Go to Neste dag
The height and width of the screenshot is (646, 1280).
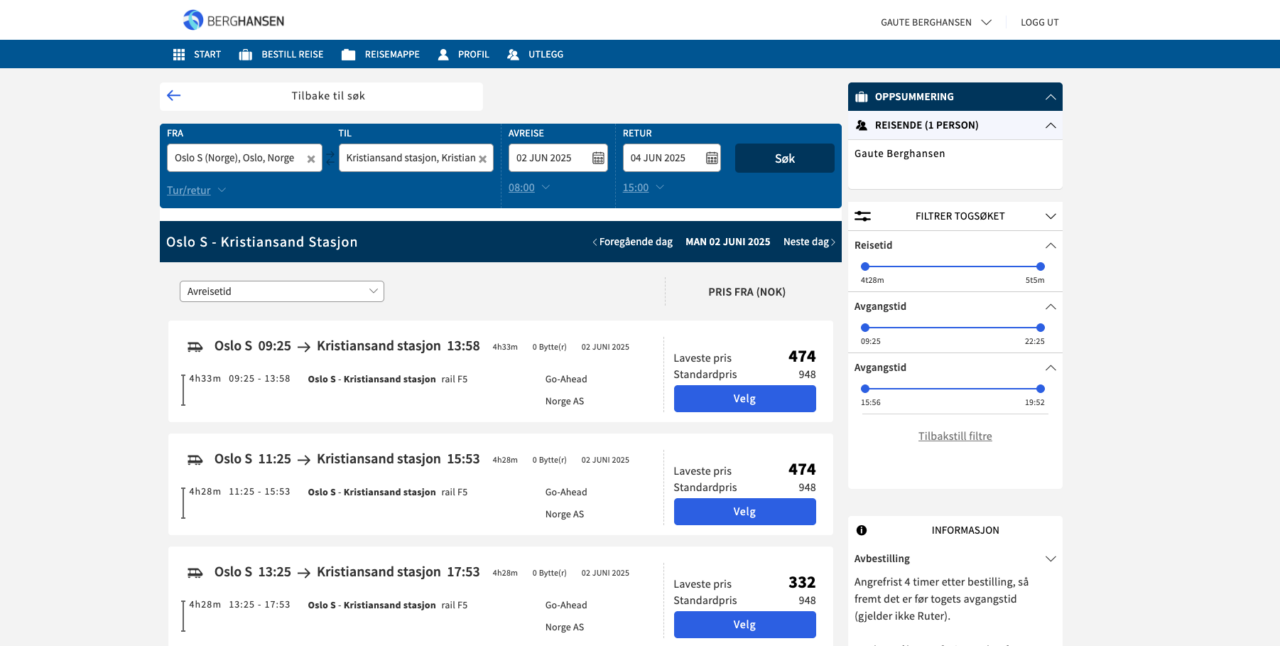809,242
